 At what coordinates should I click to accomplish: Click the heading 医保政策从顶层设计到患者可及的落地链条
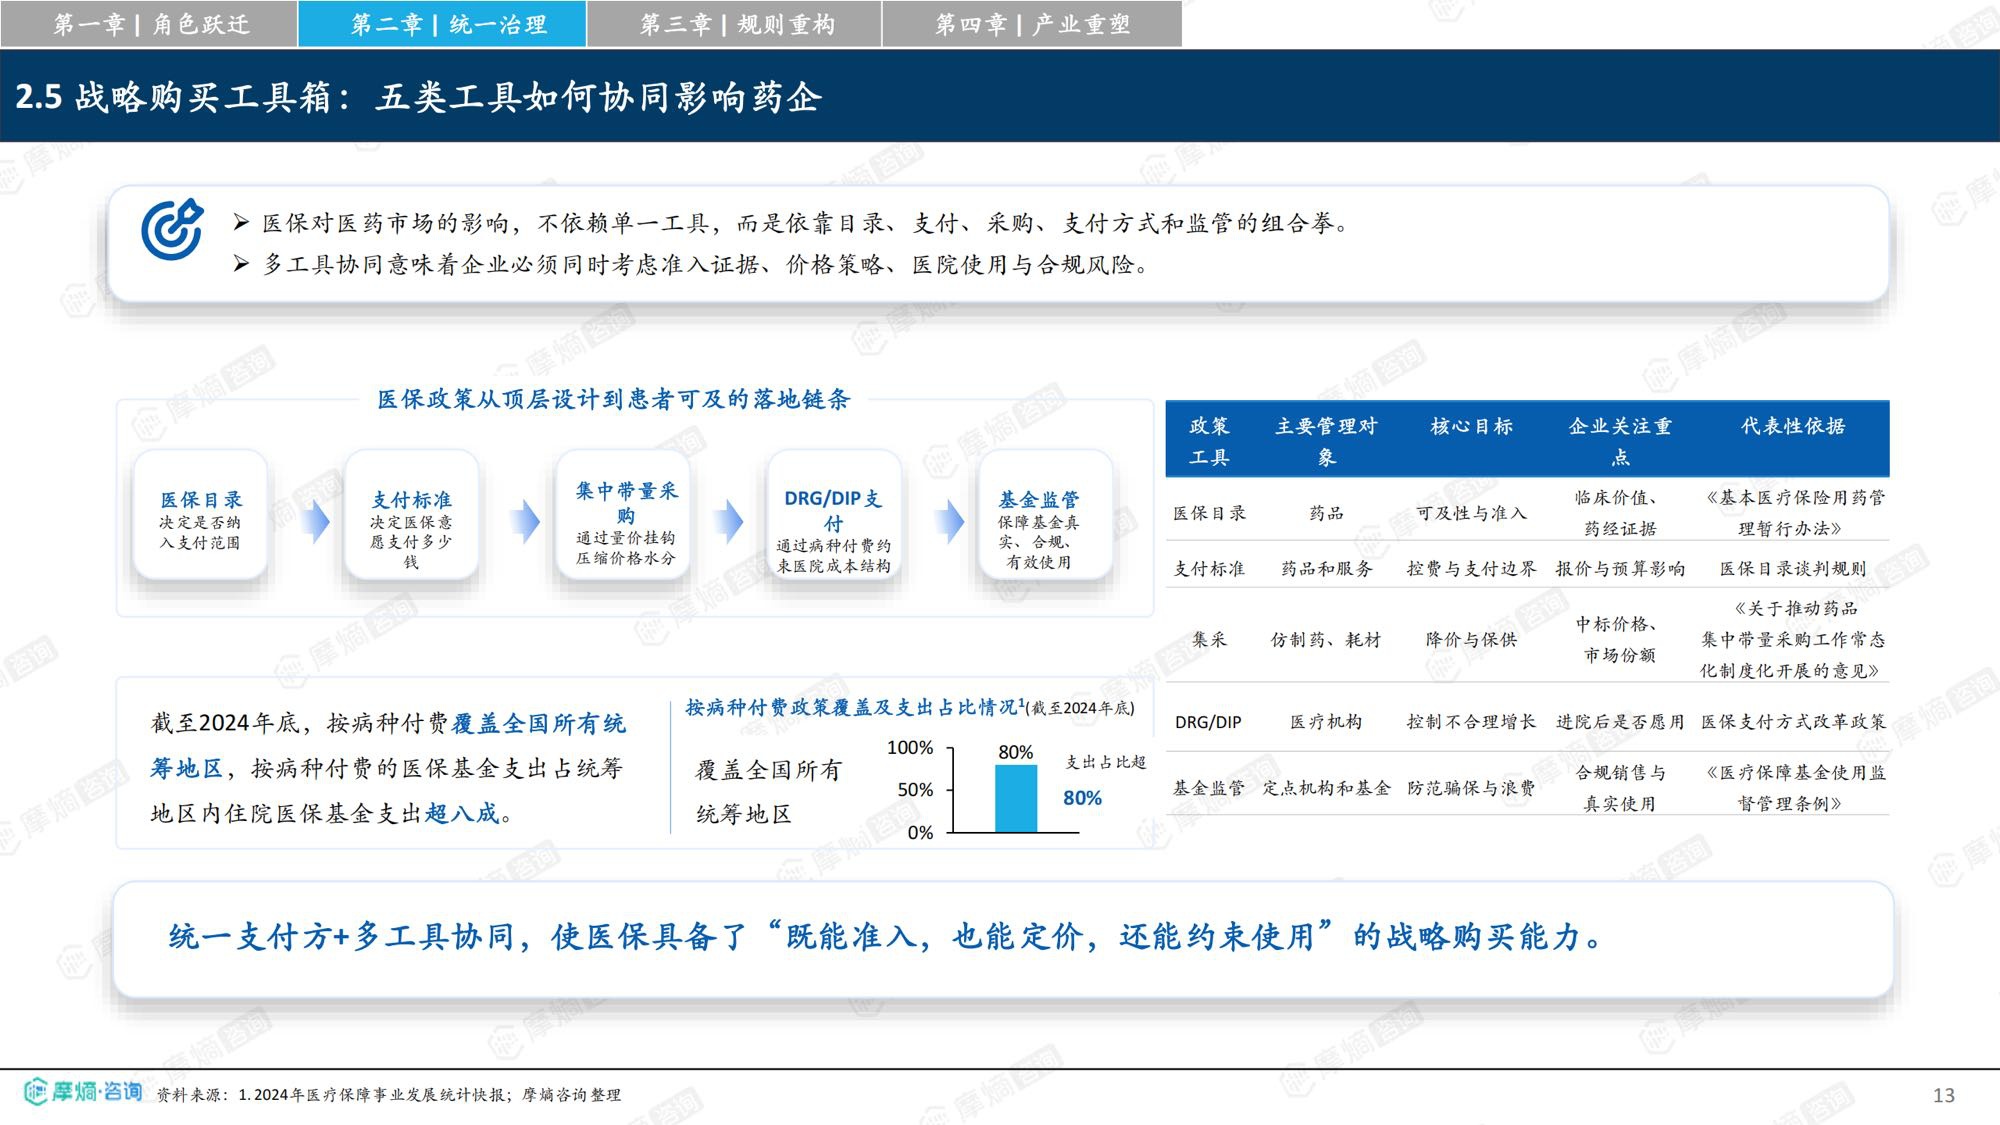613,399
